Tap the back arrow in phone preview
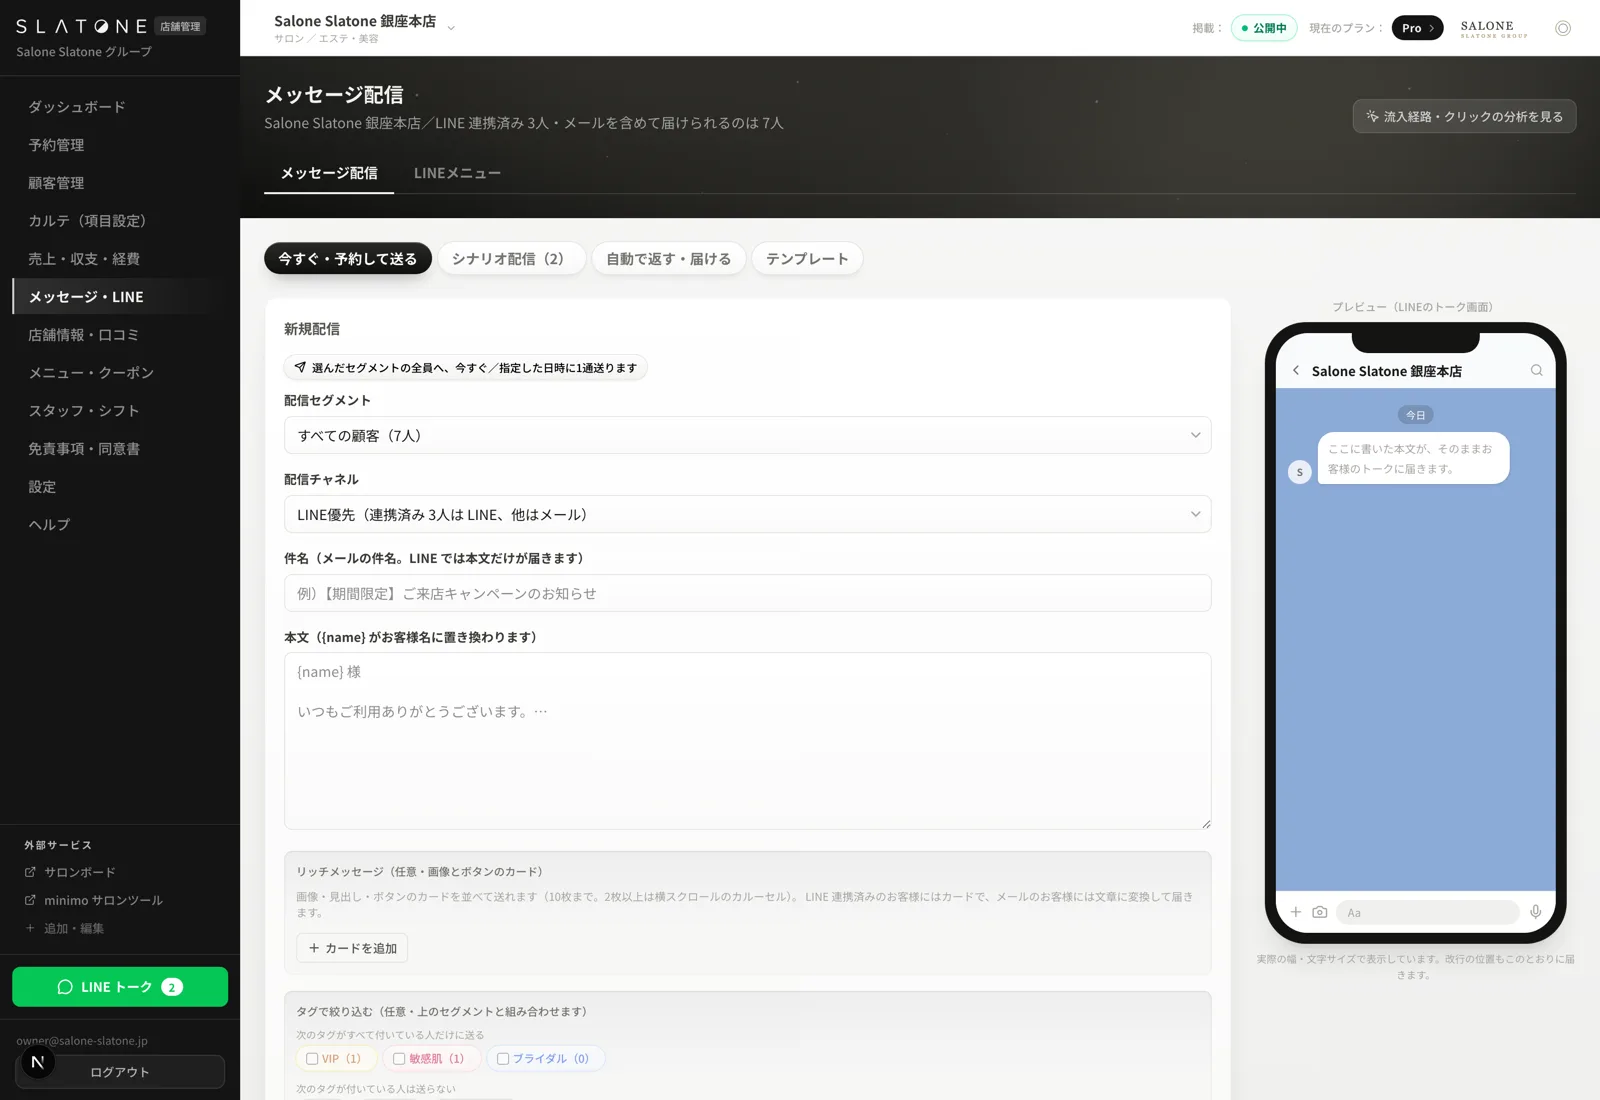Viewport: 1600px width, 1100px height. [1296, 371]
